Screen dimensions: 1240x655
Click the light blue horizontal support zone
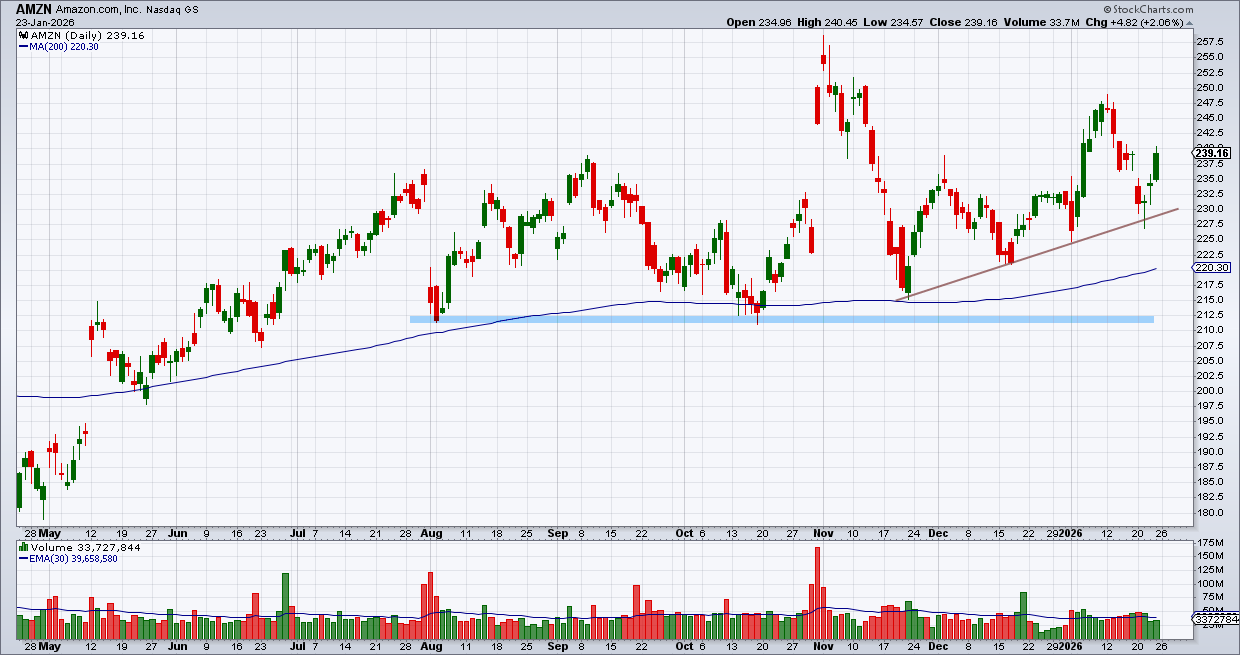click(782, 319)
